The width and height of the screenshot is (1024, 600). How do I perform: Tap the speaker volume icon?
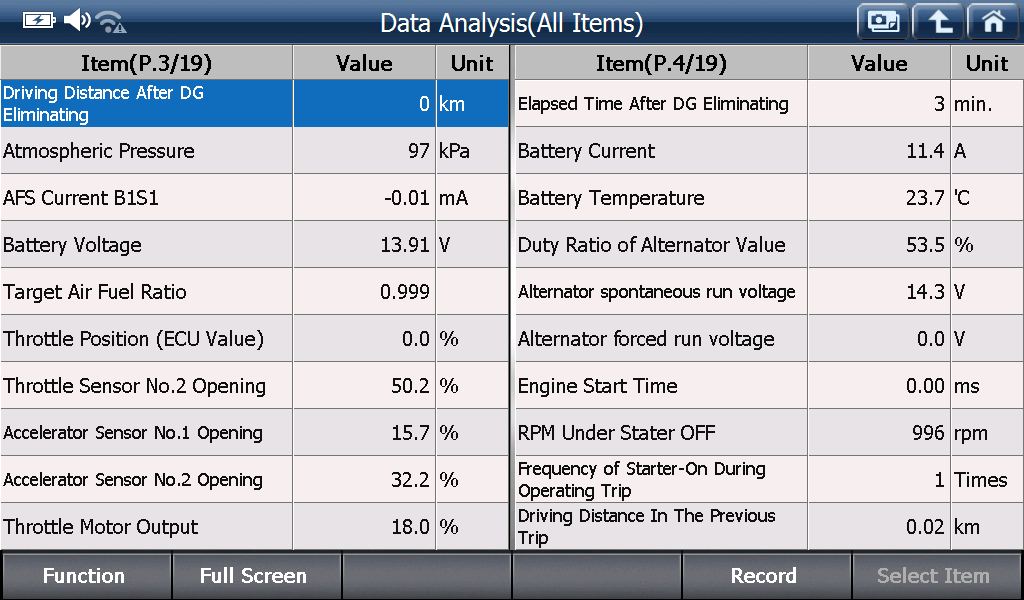click(x=77, y=20)
